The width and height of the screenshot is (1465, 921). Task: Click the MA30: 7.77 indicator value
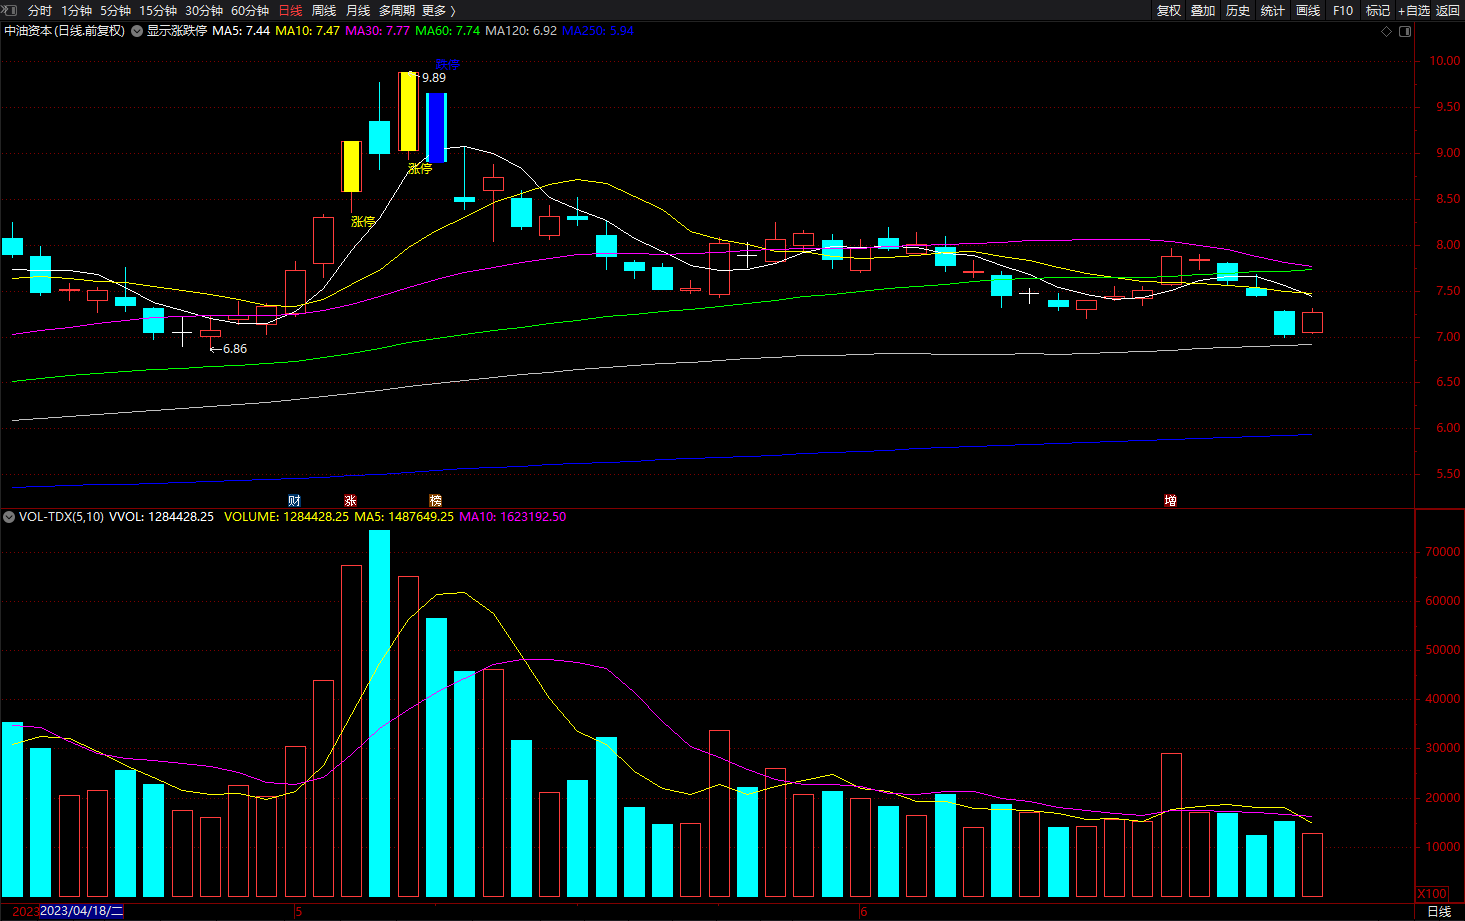(377, 31)
